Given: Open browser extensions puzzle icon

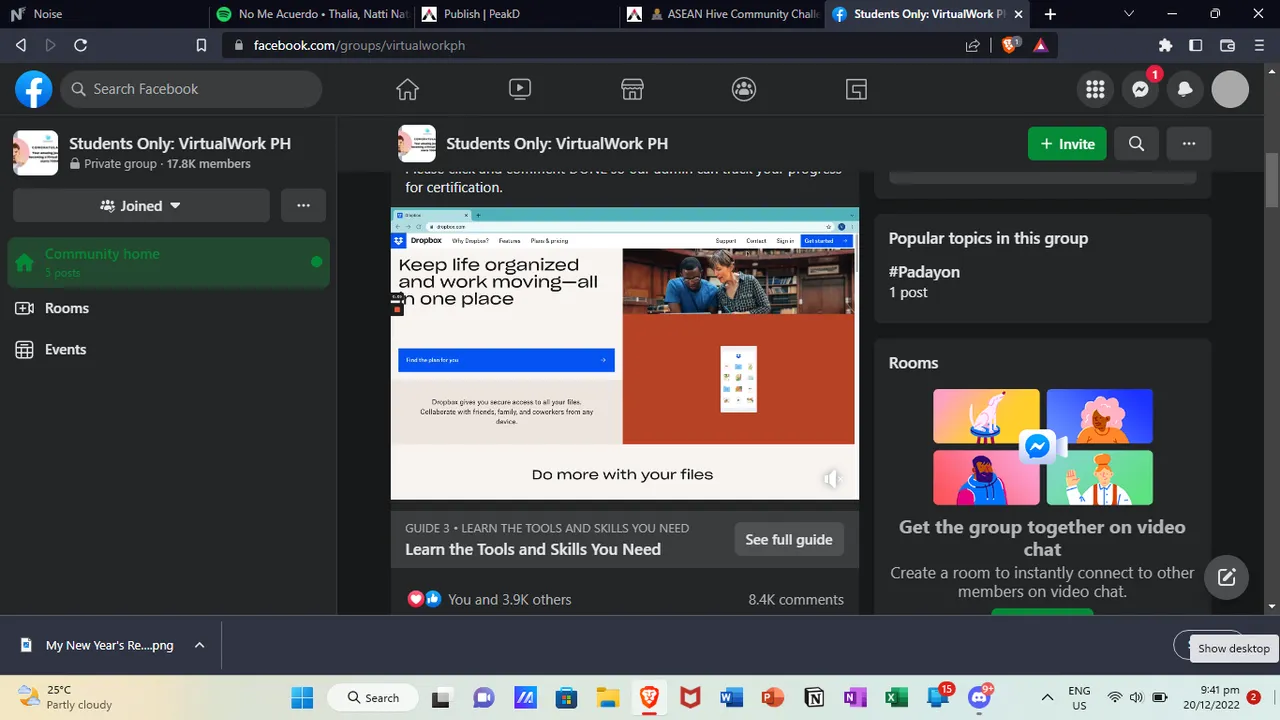Looking at the screenshot, I should (1165, 45).
